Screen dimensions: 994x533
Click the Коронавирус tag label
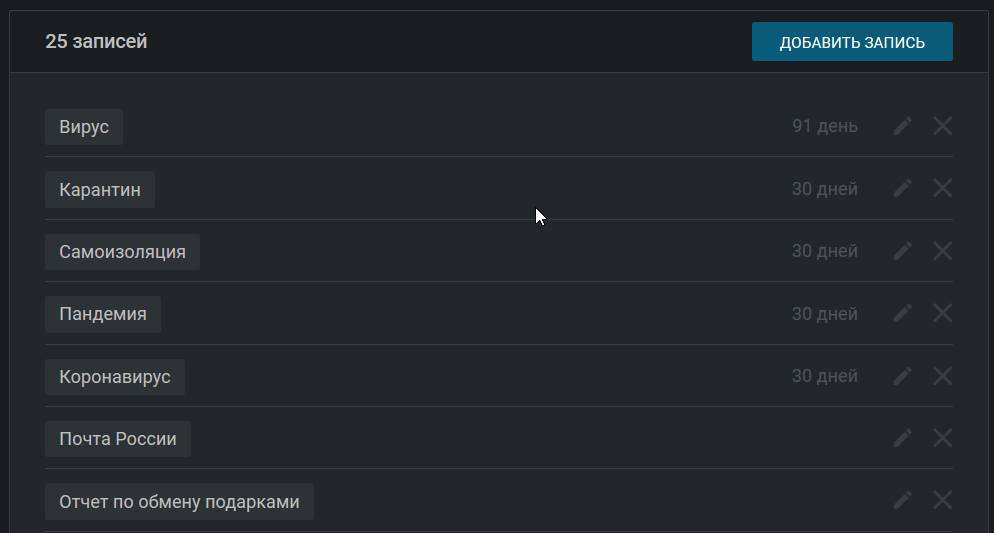coord(115,377)
